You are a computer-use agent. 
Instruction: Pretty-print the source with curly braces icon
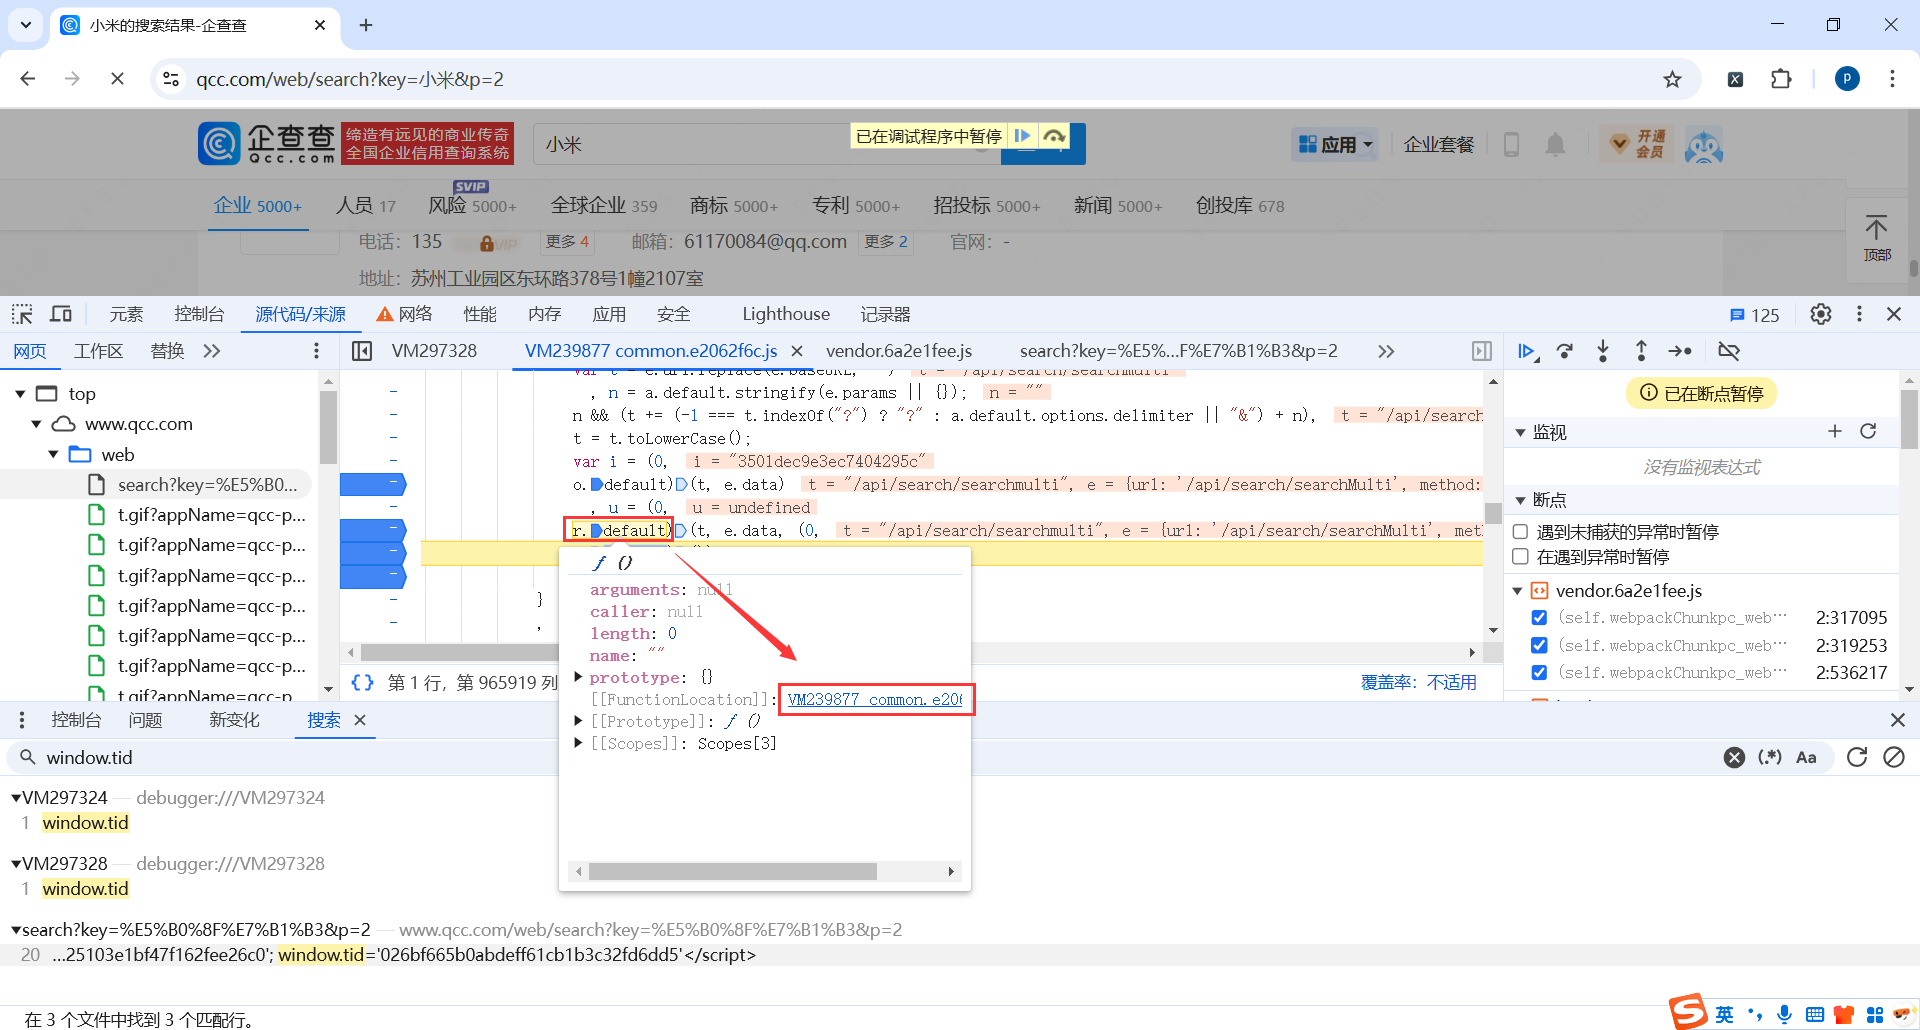coord(362,682)
